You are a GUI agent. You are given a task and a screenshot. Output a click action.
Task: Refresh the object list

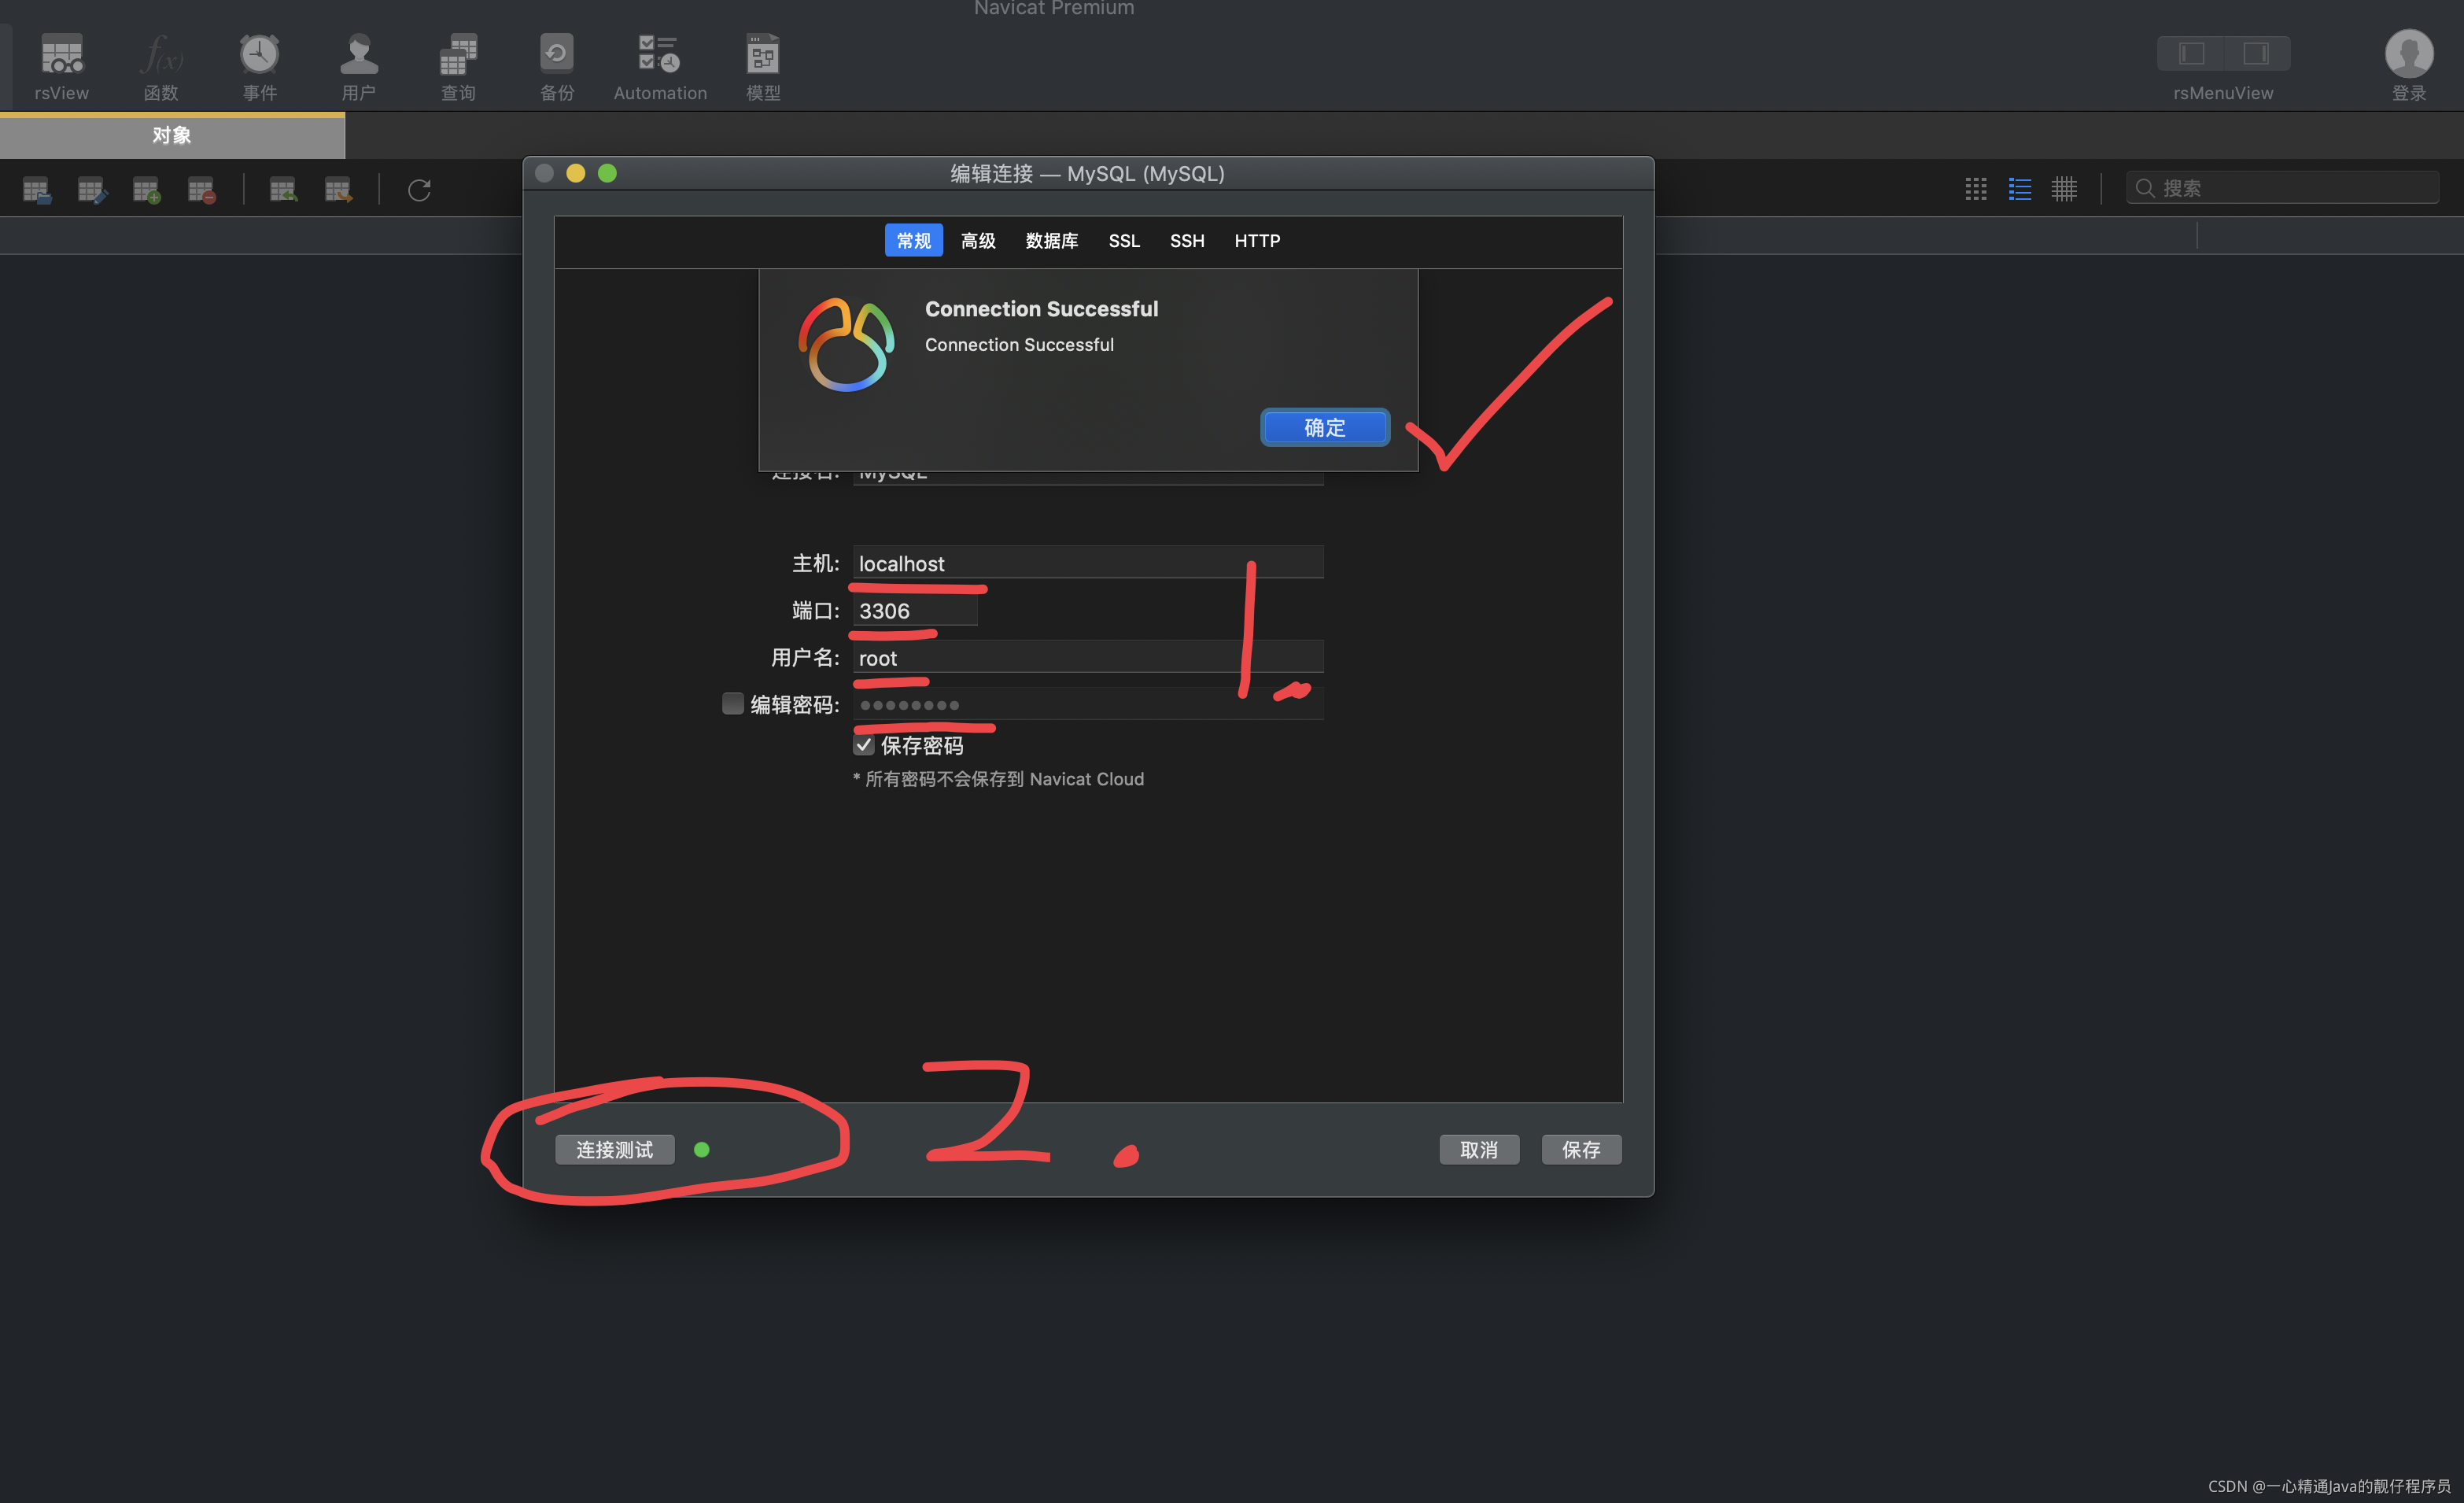tap(419, 190)
